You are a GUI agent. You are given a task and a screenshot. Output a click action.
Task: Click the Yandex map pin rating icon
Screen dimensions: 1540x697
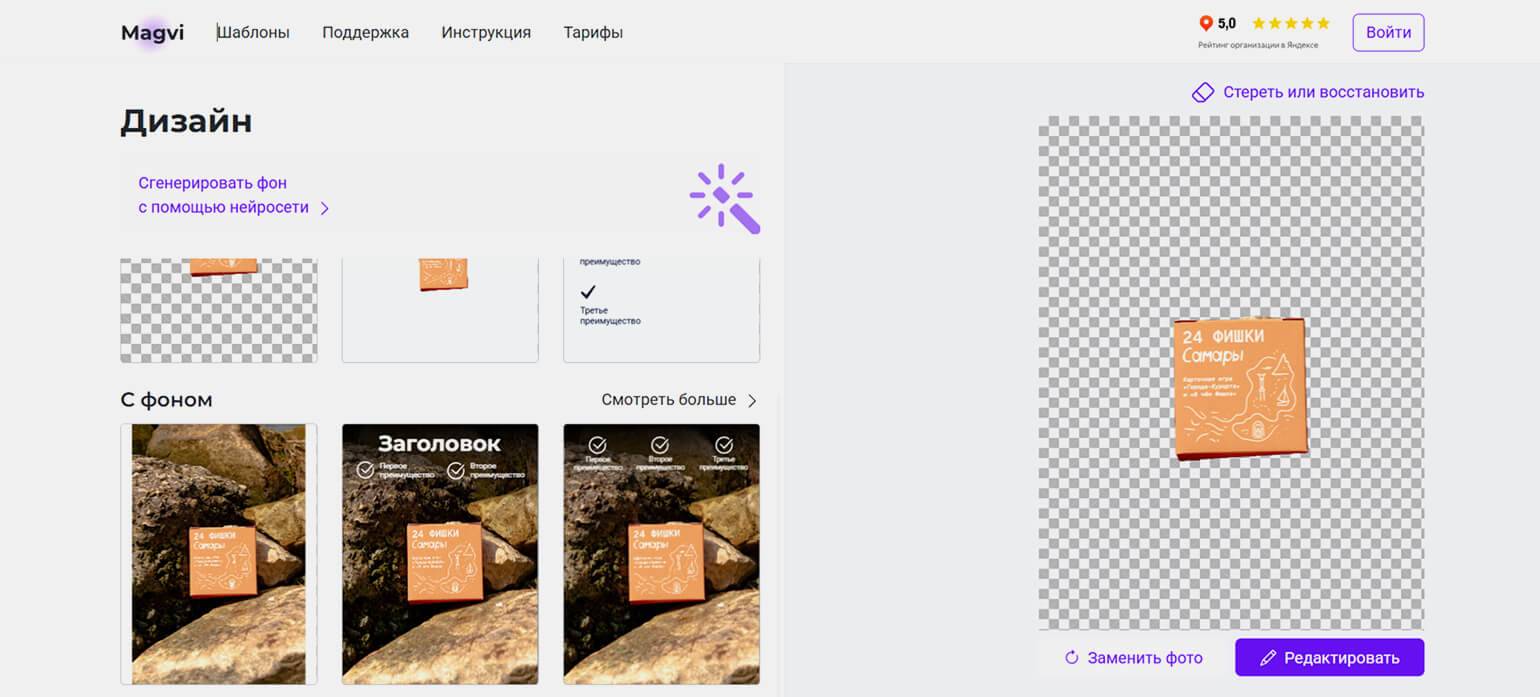(x=1205, y=23)
